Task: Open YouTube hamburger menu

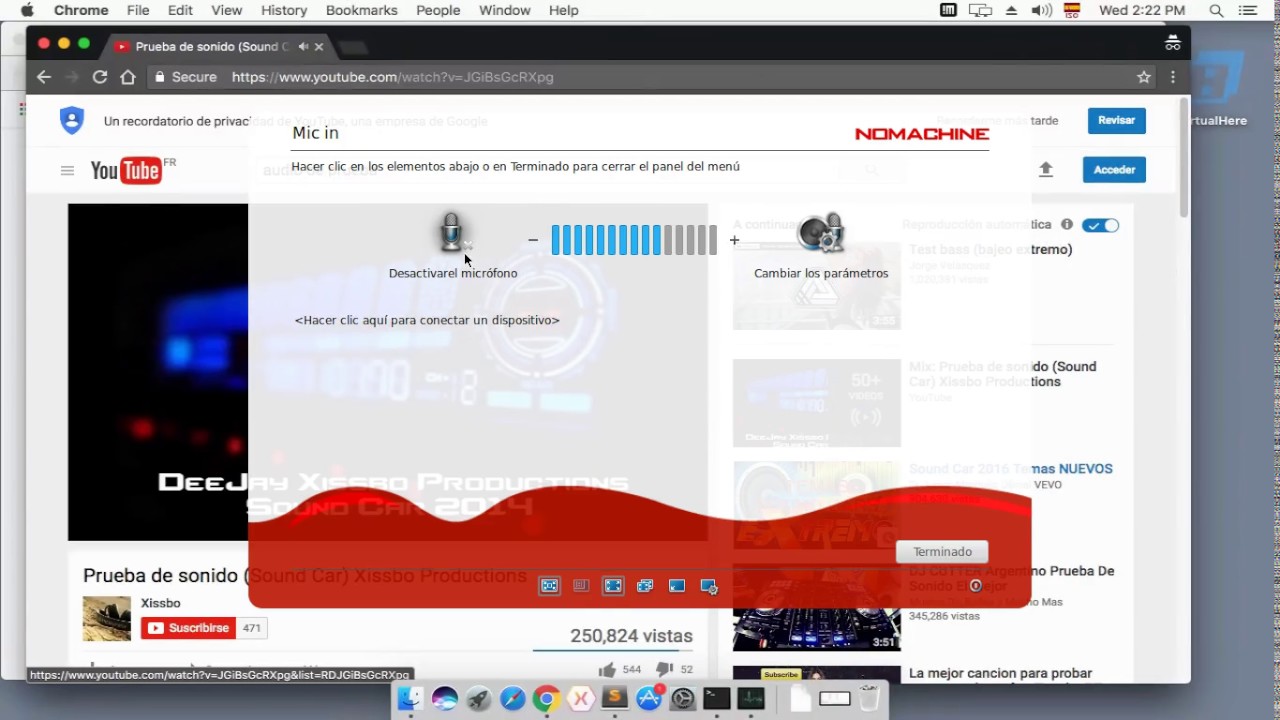Action: (67, 171)
